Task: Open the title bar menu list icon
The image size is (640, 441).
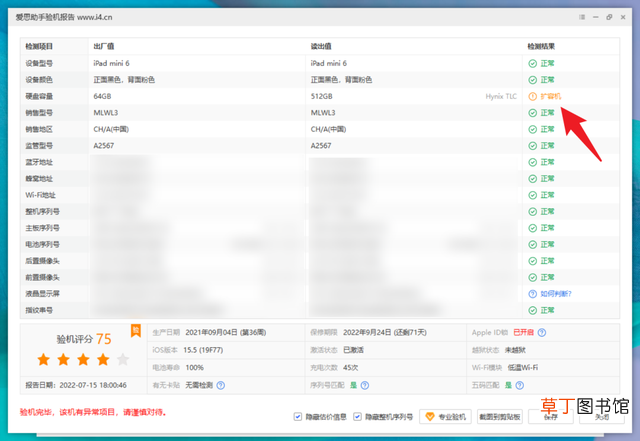Action: coord(582,17)
